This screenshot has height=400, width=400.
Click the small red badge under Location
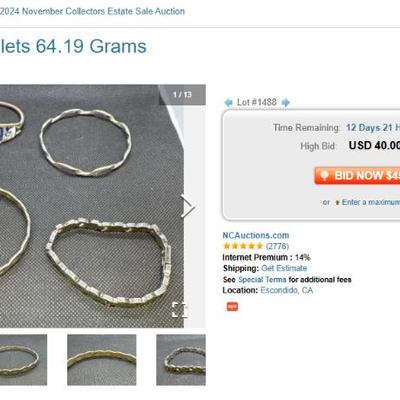click(232, 306)
